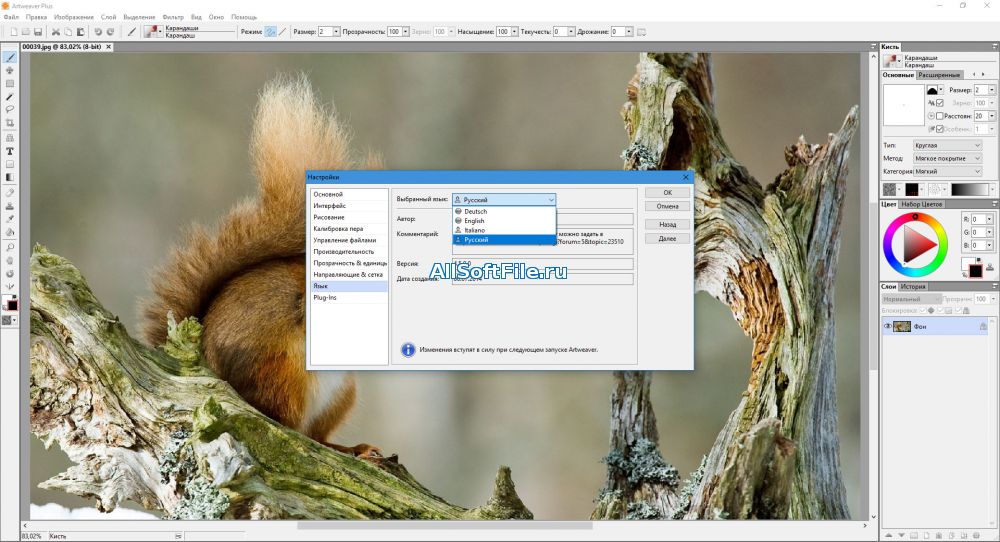Activate the Zoom magnifier tool
Screen dimensions: 1000x542
[10, 246]
